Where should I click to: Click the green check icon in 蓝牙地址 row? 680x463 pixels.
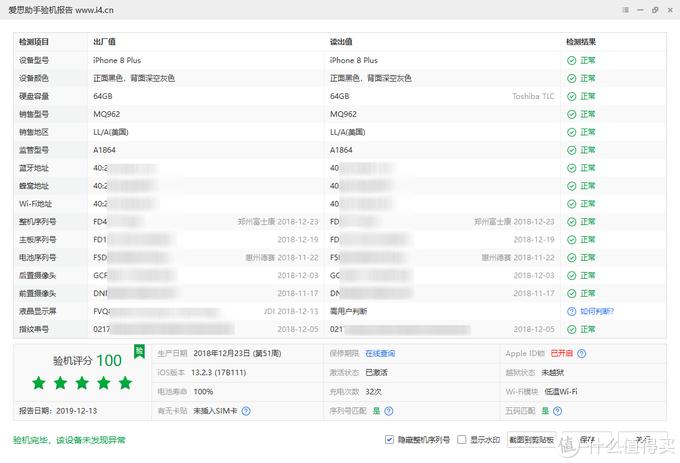point(572,168)
